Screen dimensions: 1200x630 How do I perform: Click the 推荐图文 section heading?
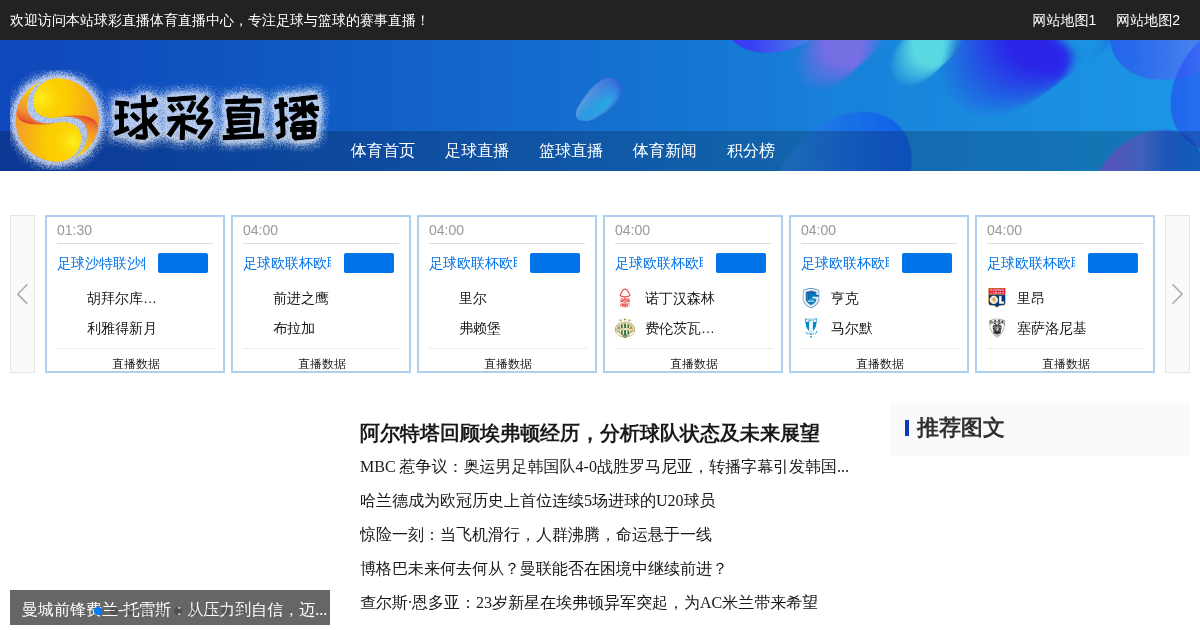pyautogui.click(x=960, y=428)
